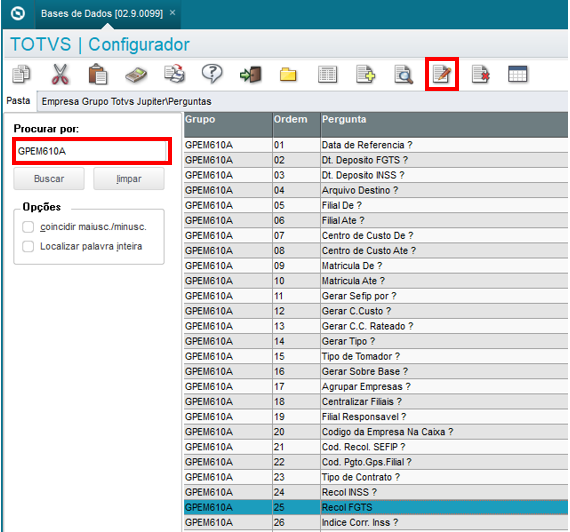The image size is (570, 532).
Task: Select row Indice Corr. Inss ?
Action: tap(376, 522)
